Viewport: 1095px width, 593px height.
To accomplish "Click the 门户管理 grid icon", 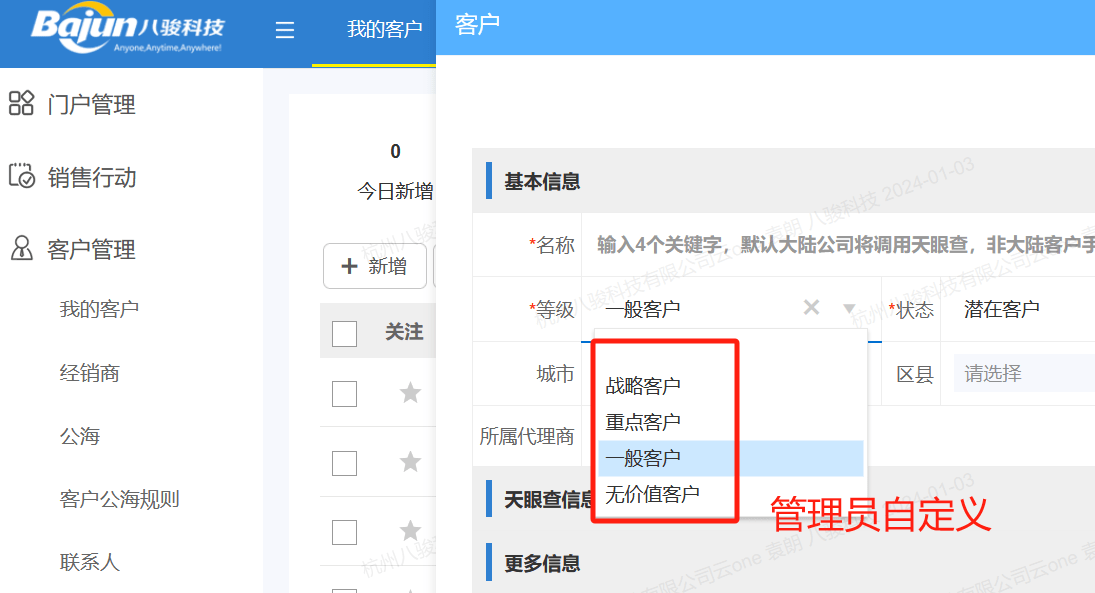I will coord(22,103).
